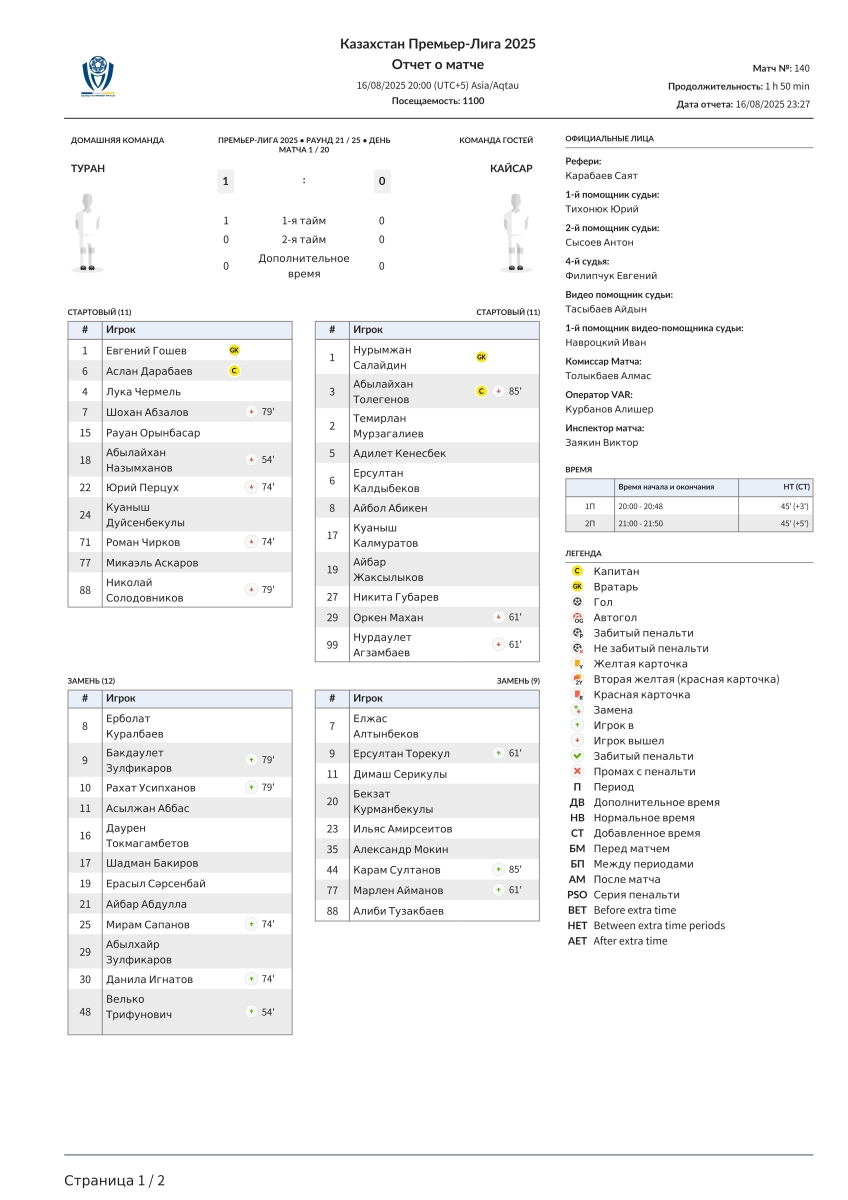Image resolution: width=848 pixels, height=1200 pixels.
Task: Click the 1П row in the time table
Action: pyautogui.click(x=689, y=506)
